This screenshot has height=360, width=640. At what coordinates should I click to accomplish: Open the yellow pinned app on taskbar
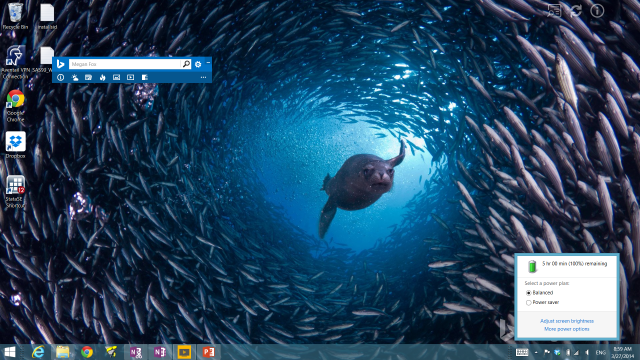pos(111,352)
